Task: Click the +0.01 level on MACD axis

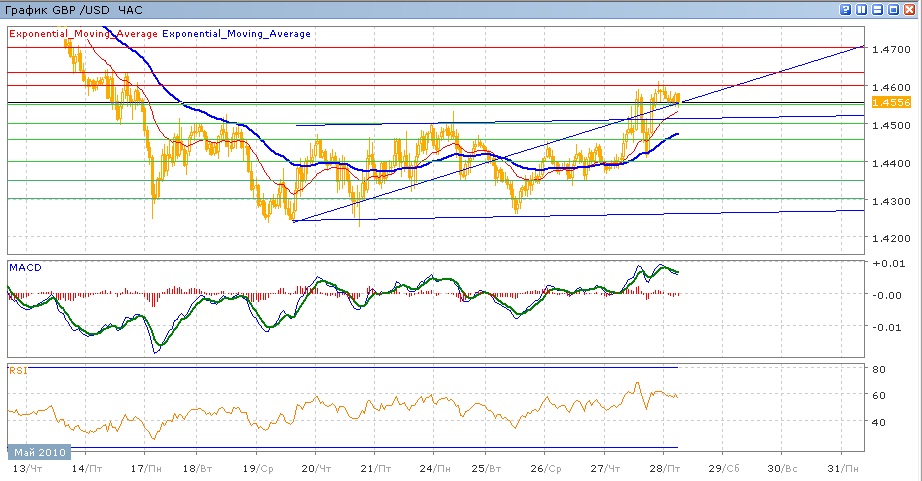Action: 890,263
